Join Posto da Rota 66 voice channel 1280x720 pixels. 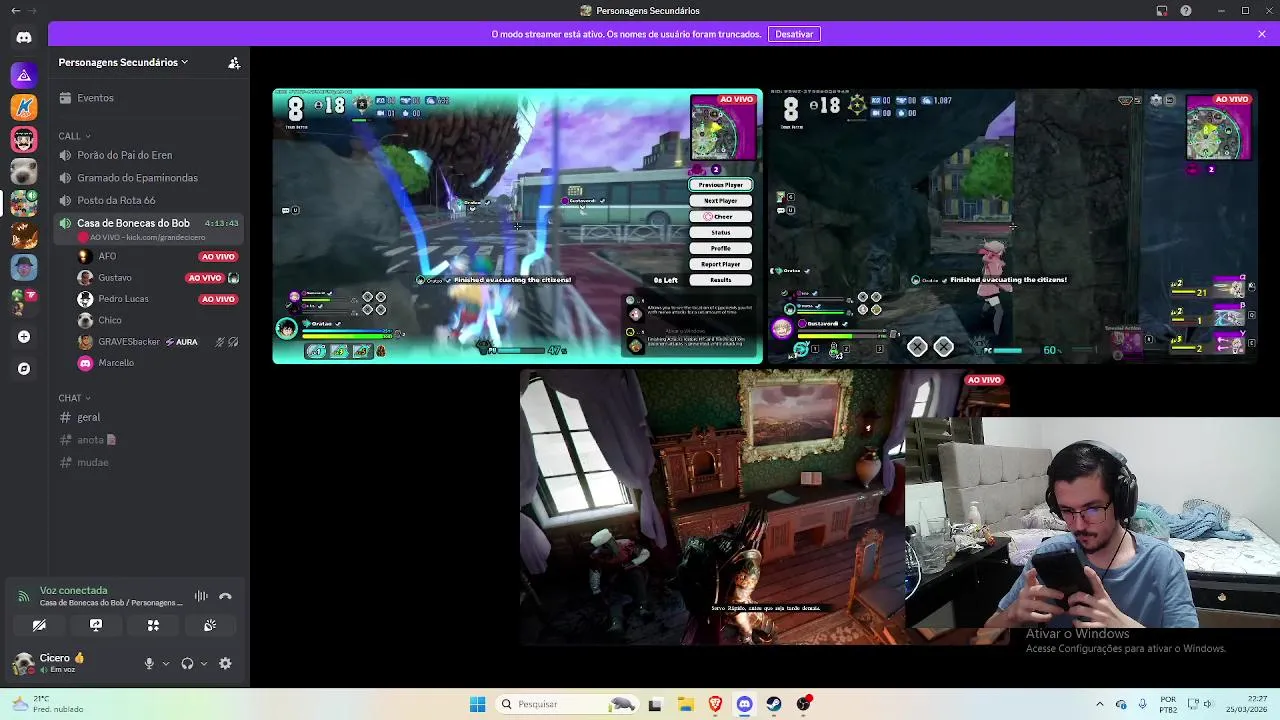[149, 200]
